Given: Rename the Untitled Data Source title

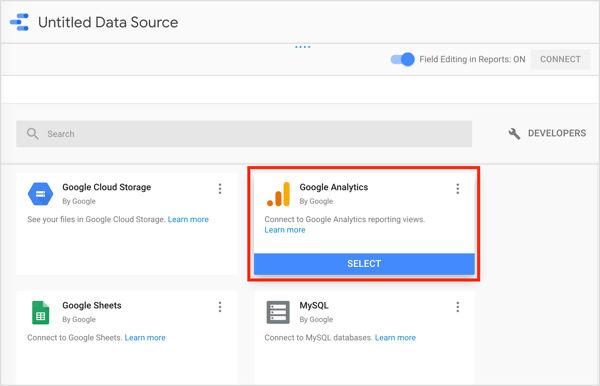Looking at the screenshot, I should coord(108,22).
